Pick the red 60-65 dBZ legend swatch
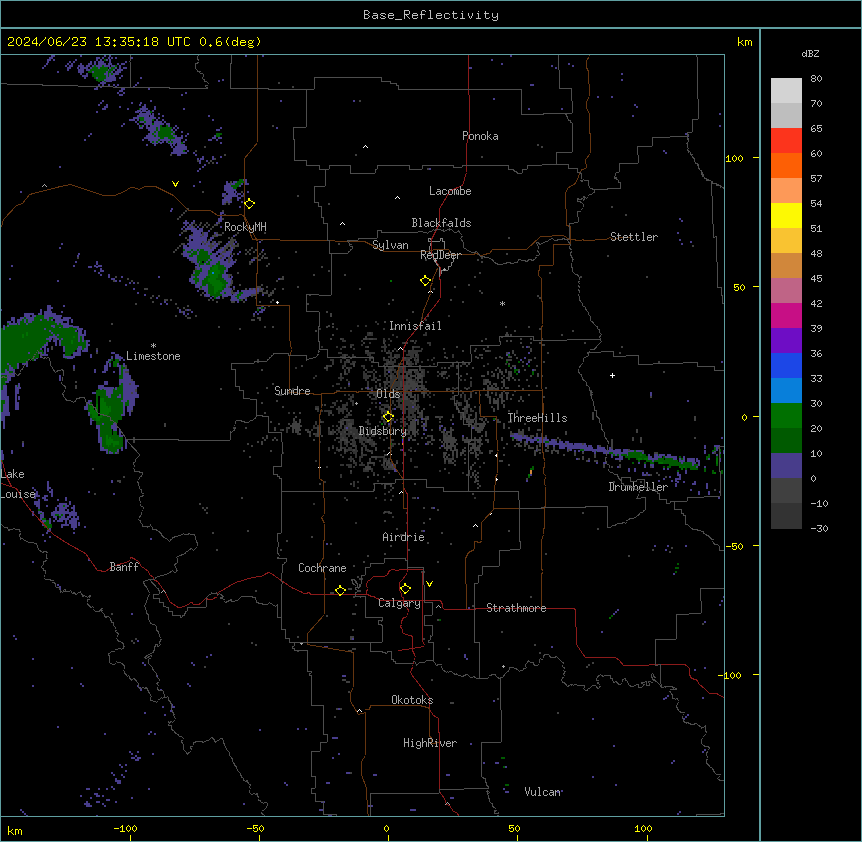The image size is (862, 842). tap(786, 141)
